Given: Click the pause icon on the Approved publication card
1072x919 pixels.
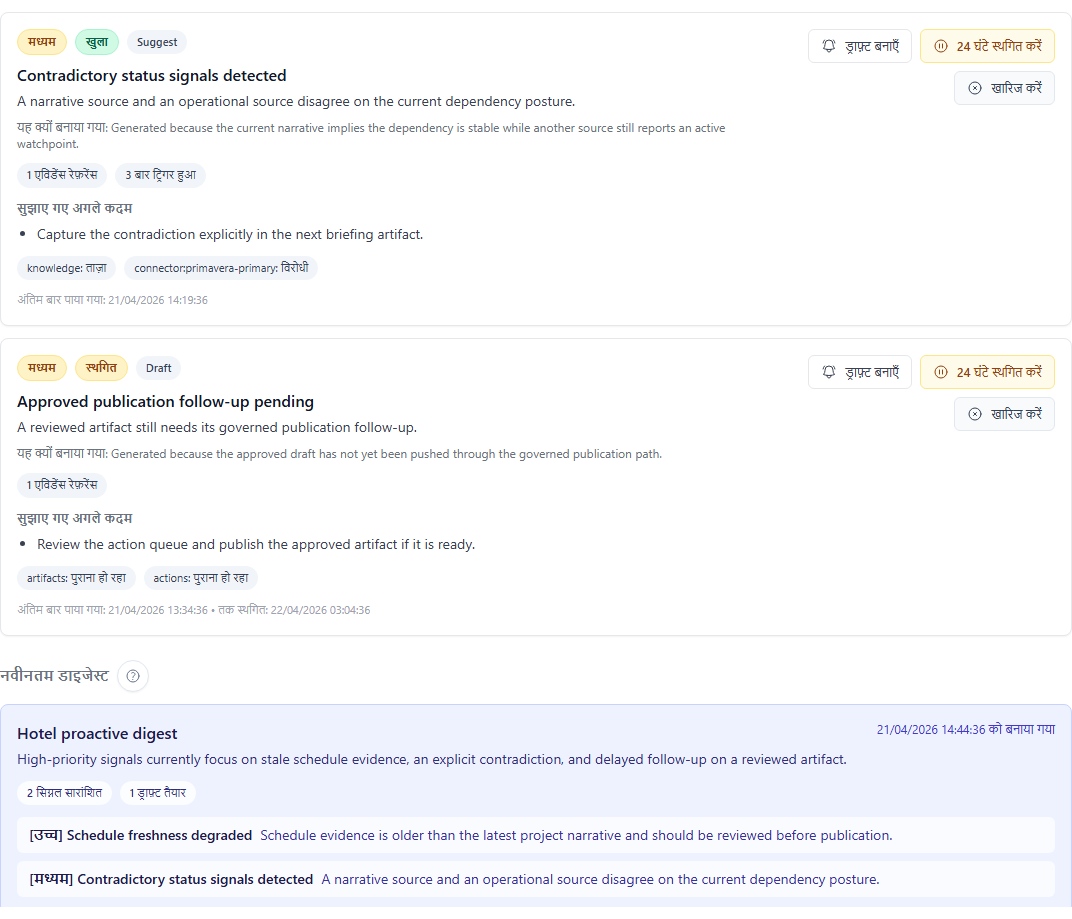Looking at the screenshot, I should pyautogui.click(x=940, y=372).
